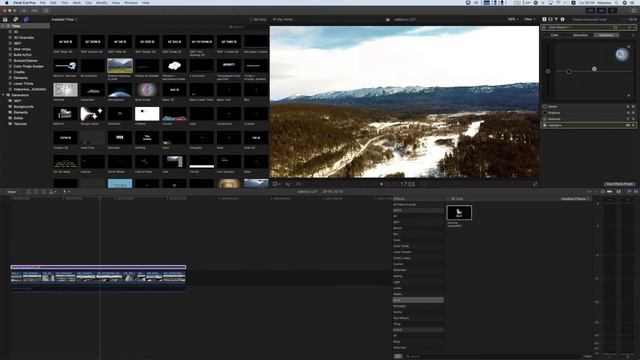The image size is (640, 360).
Task: Toggle the audio skimming headphones icon
Action: click(603, 191)
